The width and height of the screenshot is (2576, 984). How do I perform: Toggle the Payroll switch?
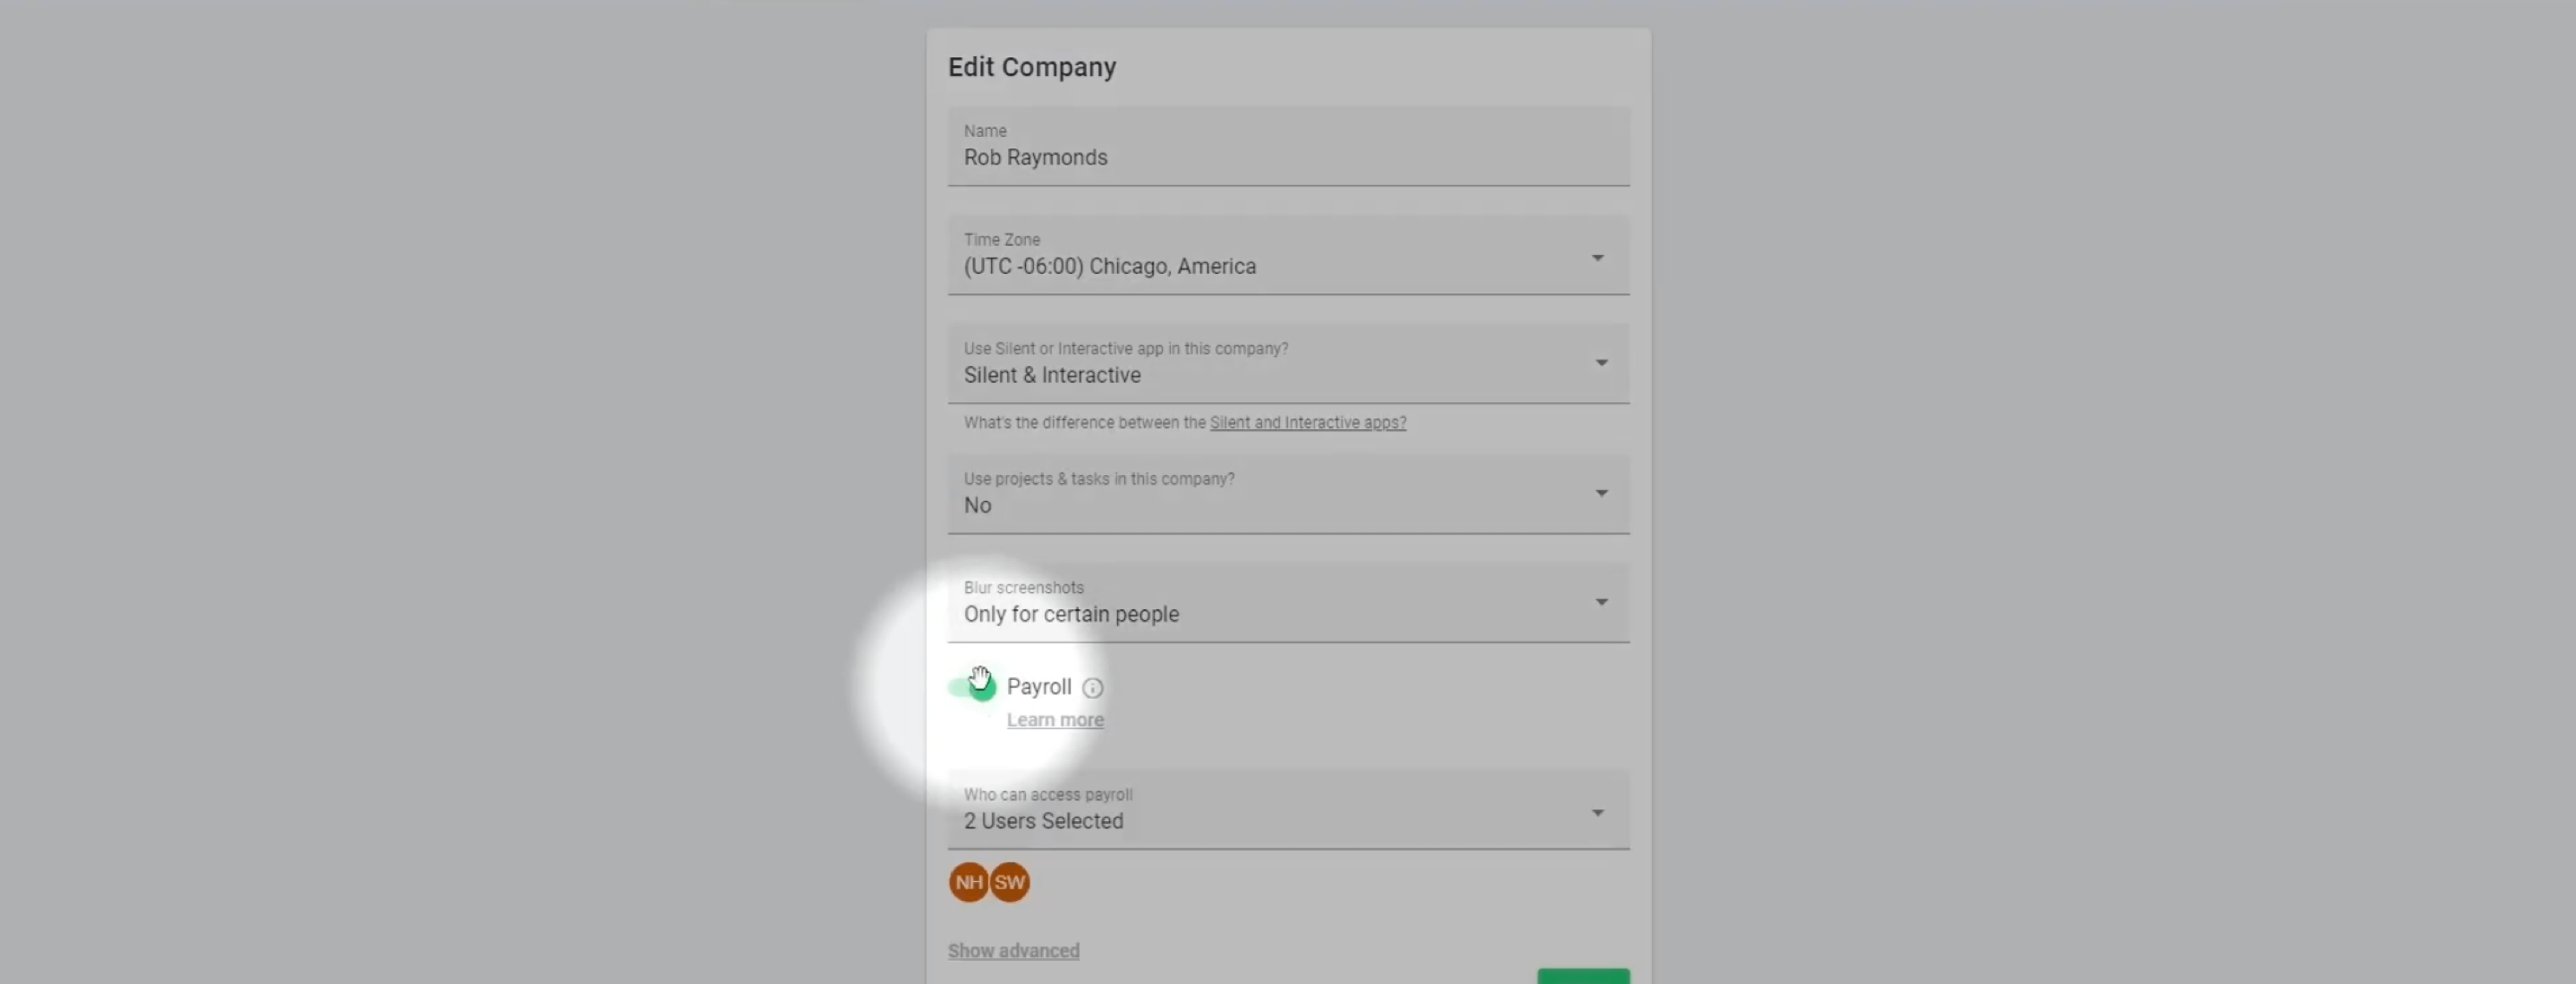[x=972, y=687]
